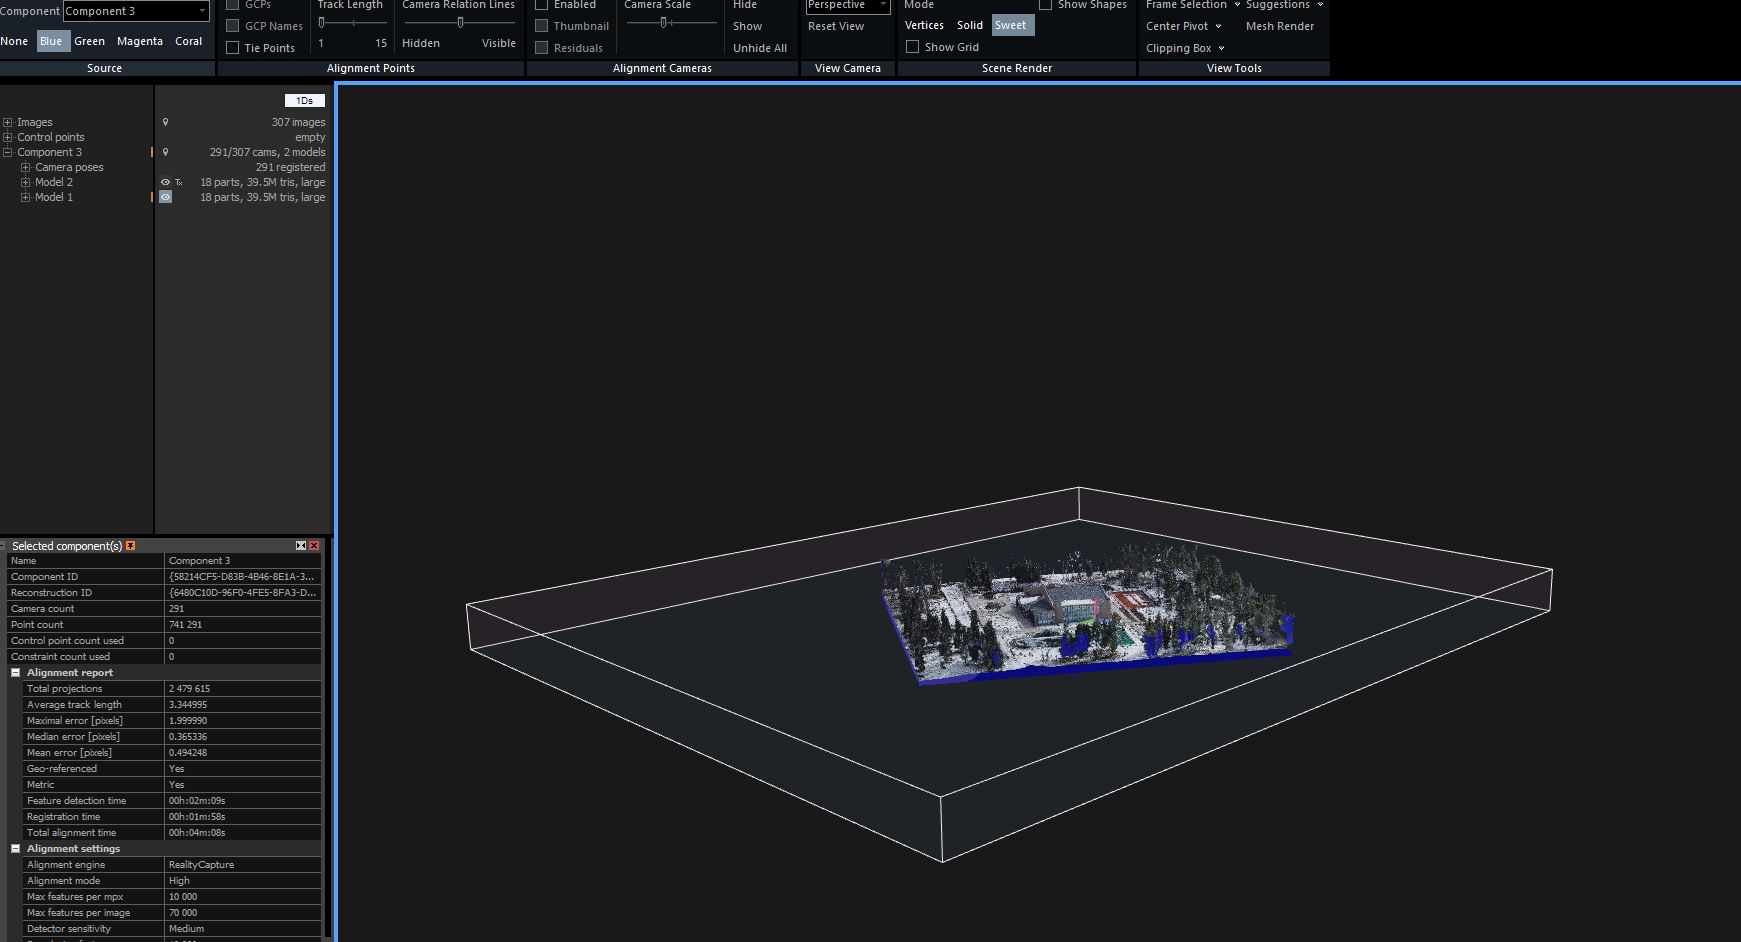Viewport: 1741px width, 942px height.
Task: Select the Green source color option
Action: click(x=89, y=41)
